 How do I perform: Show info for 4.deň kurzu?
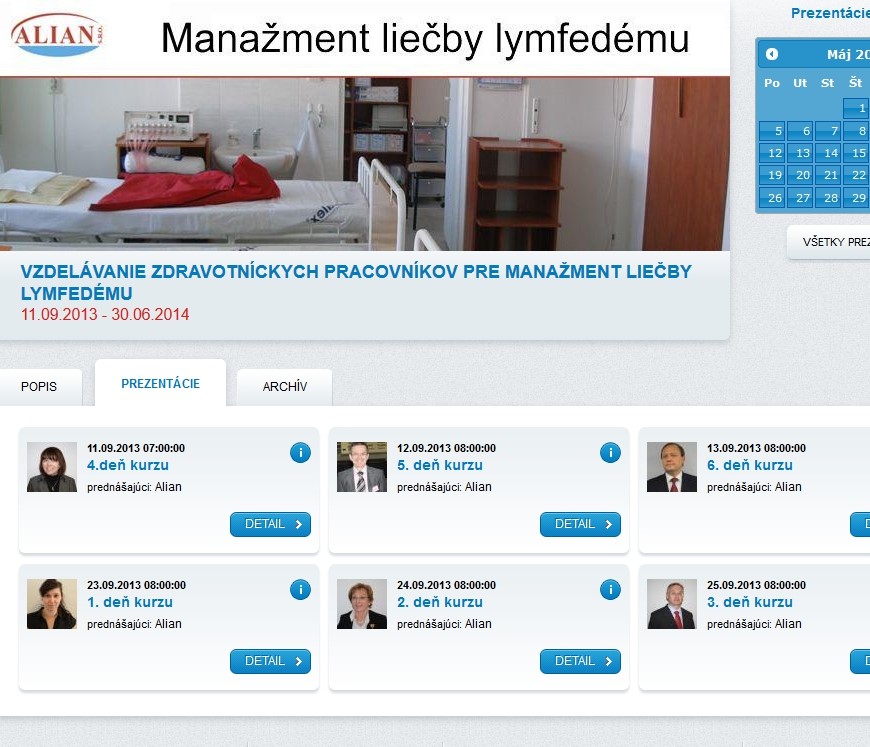pos(300,453)
